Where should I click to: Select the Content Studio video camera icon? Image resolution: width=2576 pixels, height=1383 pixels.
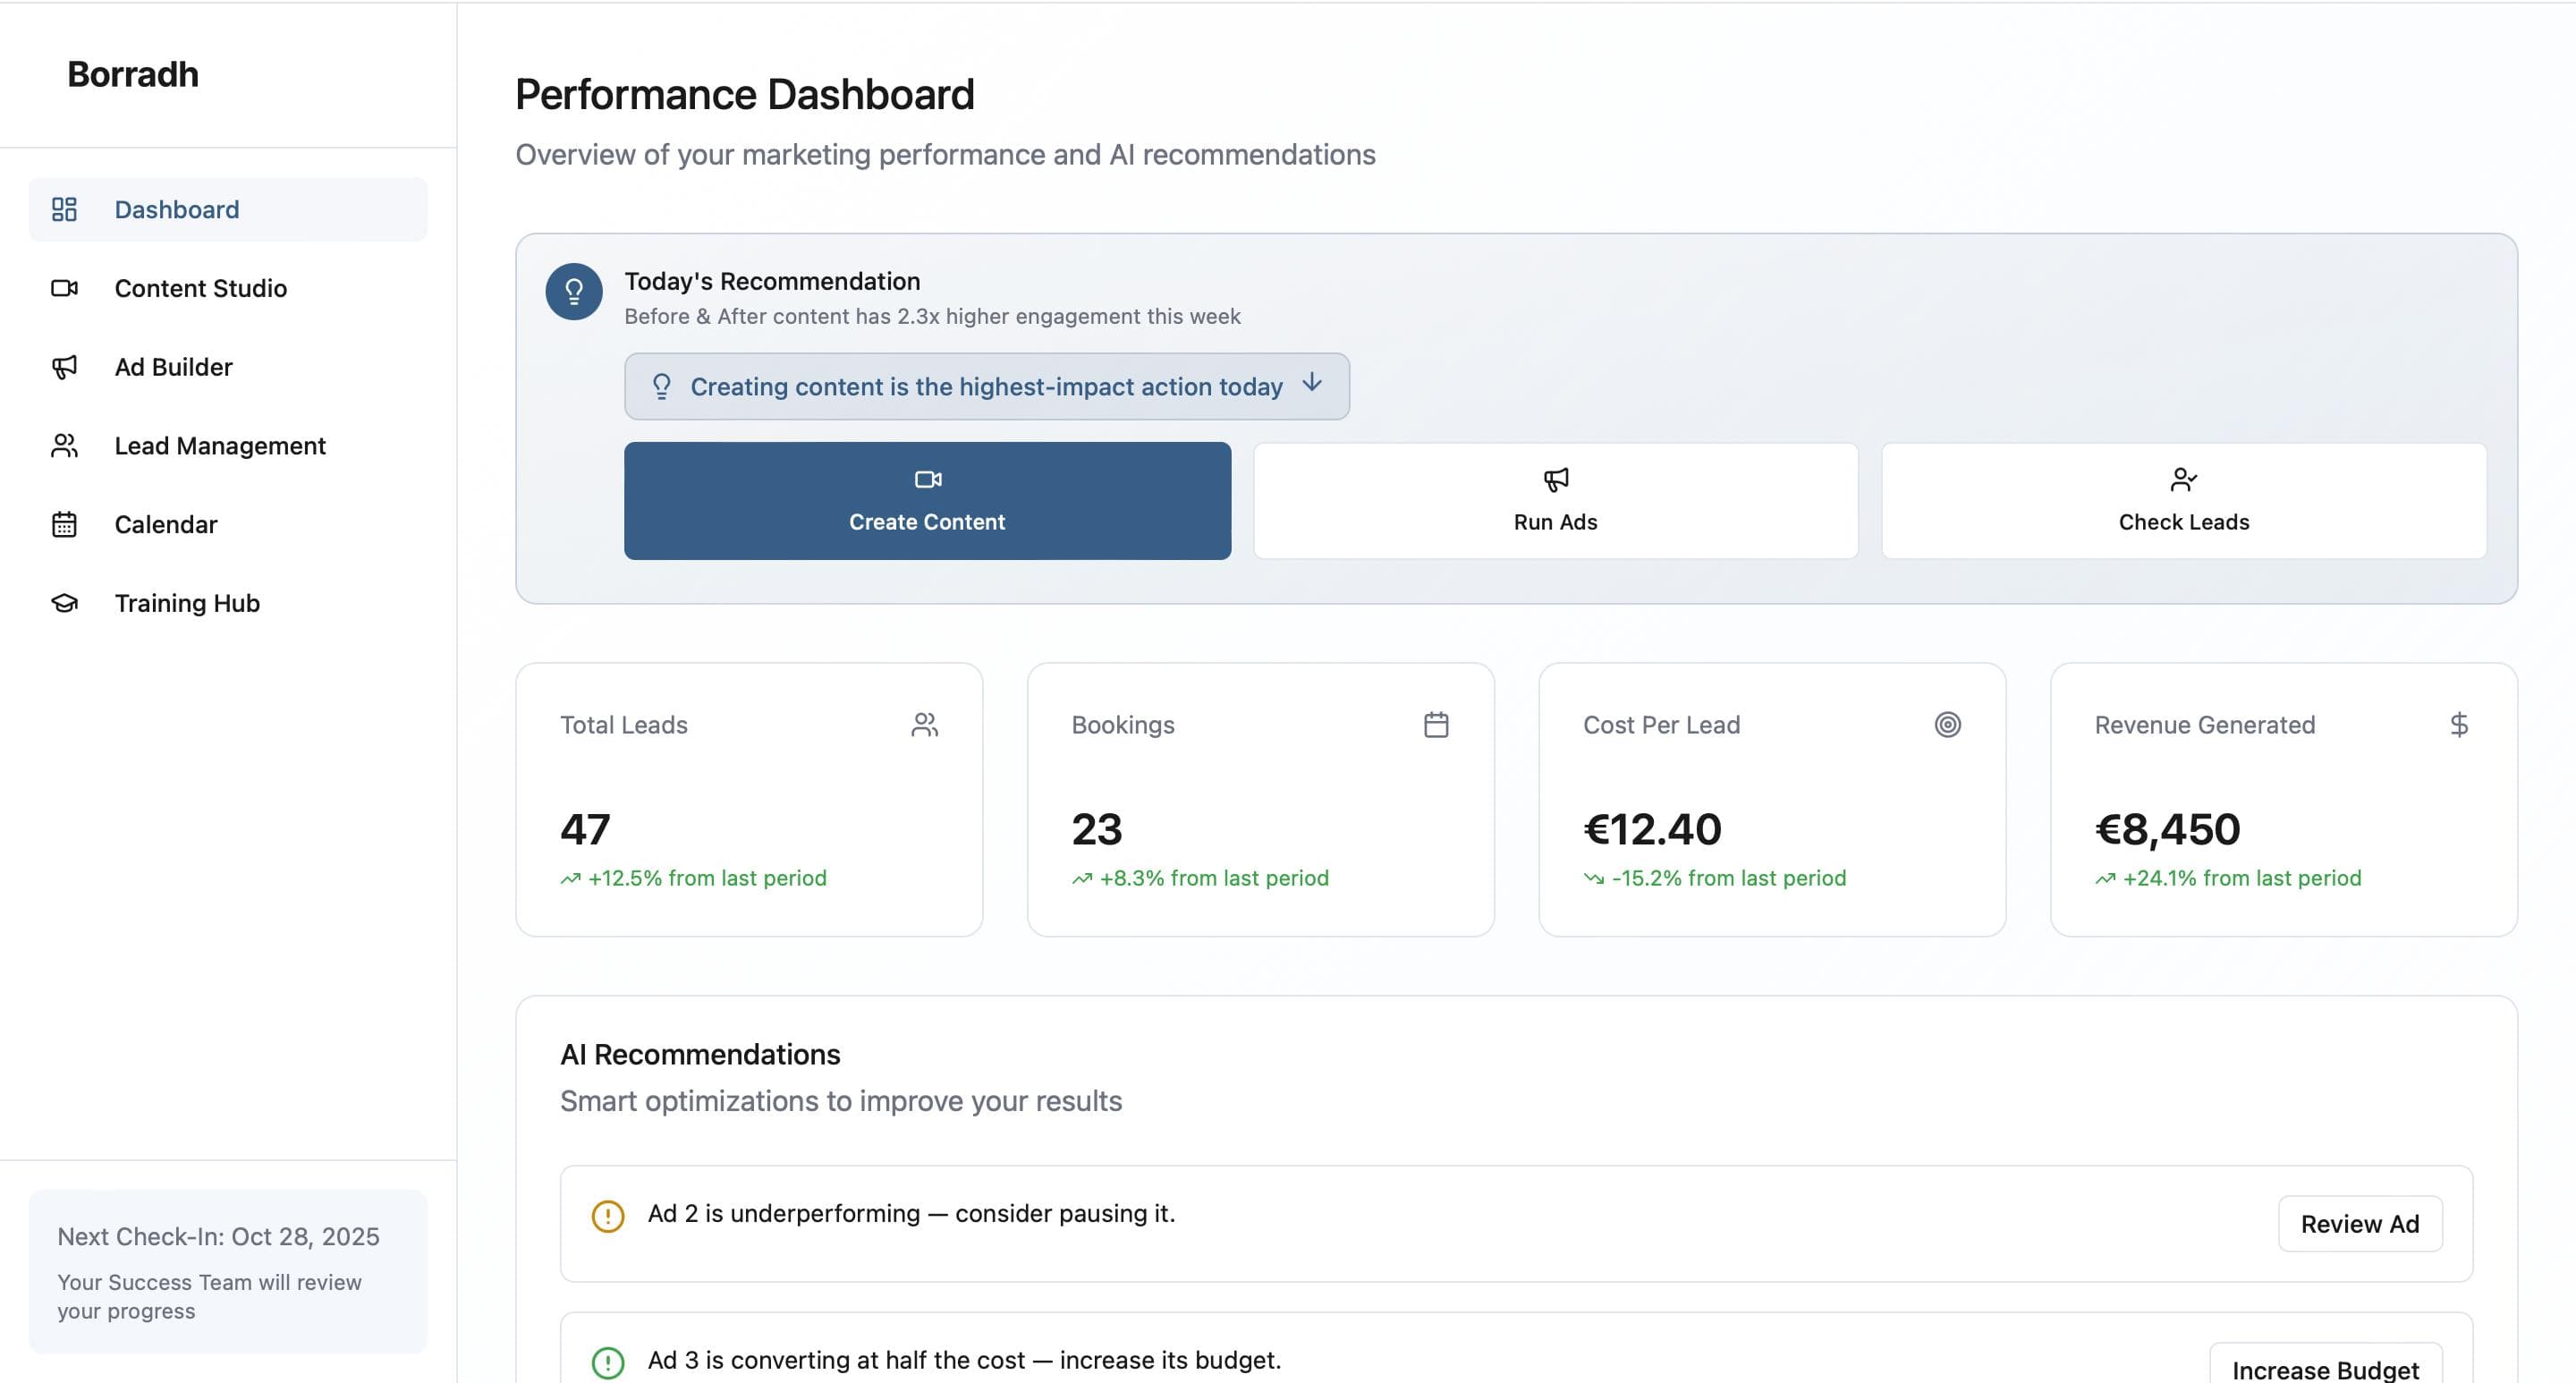tap(64, 288)
